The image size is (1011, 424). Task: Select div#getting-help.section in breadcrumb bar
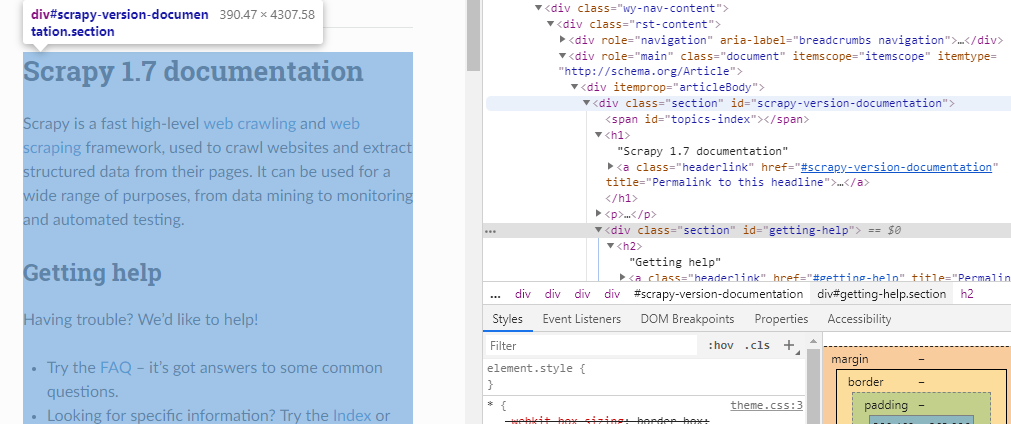(x=881, y=294)
